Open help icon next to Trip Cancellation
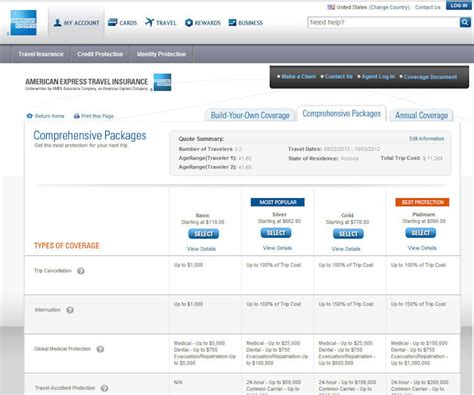The image size is (474, 395). coord(81,271)
